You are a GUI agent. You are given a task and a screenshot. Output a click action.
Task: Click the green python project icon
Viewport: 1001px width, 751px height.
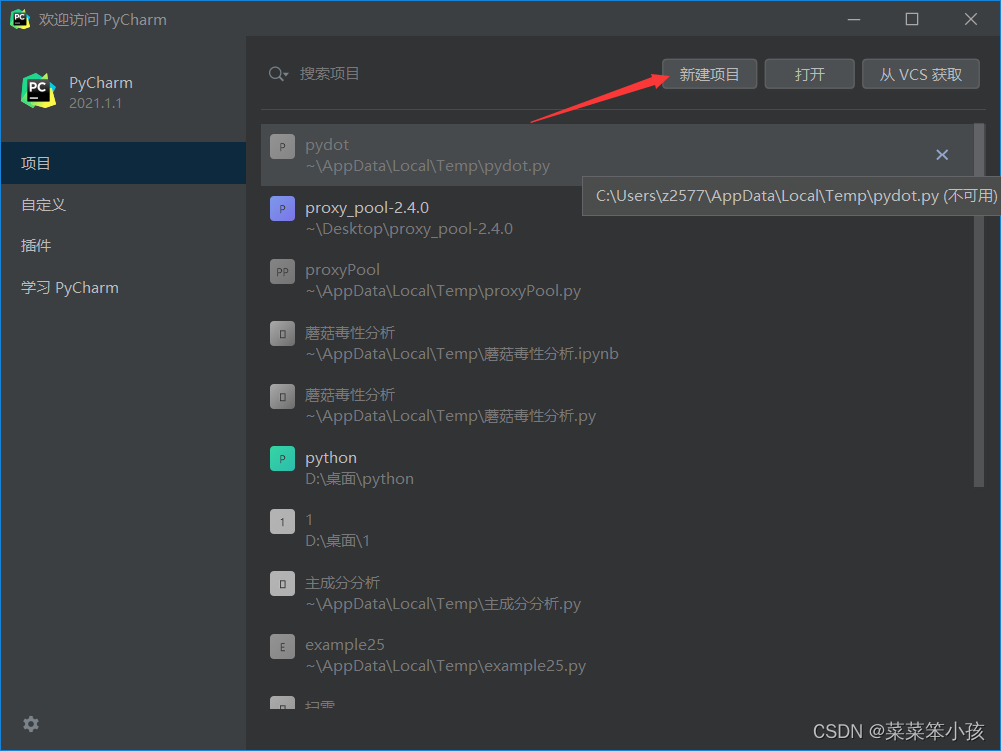coord(282,459)
